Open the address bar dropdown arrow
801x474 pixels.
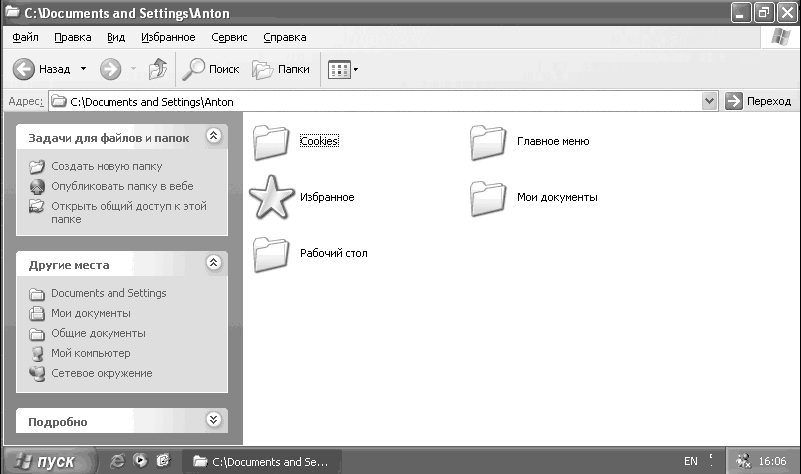coord(709,101)
